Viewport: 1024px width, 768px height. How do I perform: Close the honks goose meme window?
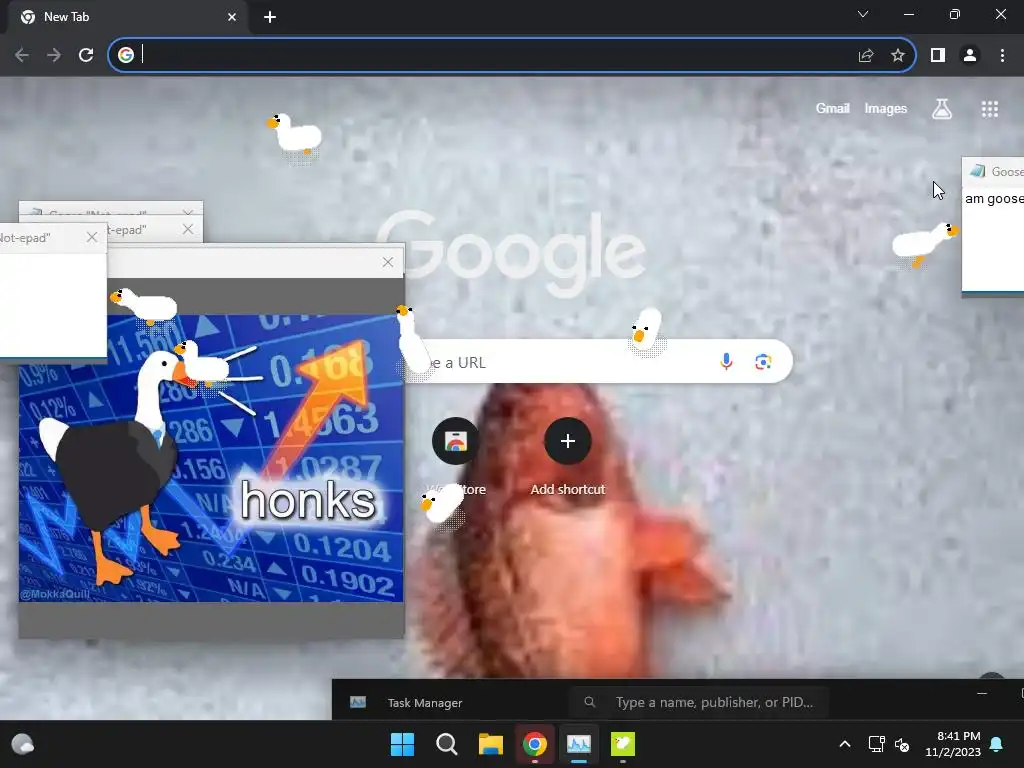[388, 262]
